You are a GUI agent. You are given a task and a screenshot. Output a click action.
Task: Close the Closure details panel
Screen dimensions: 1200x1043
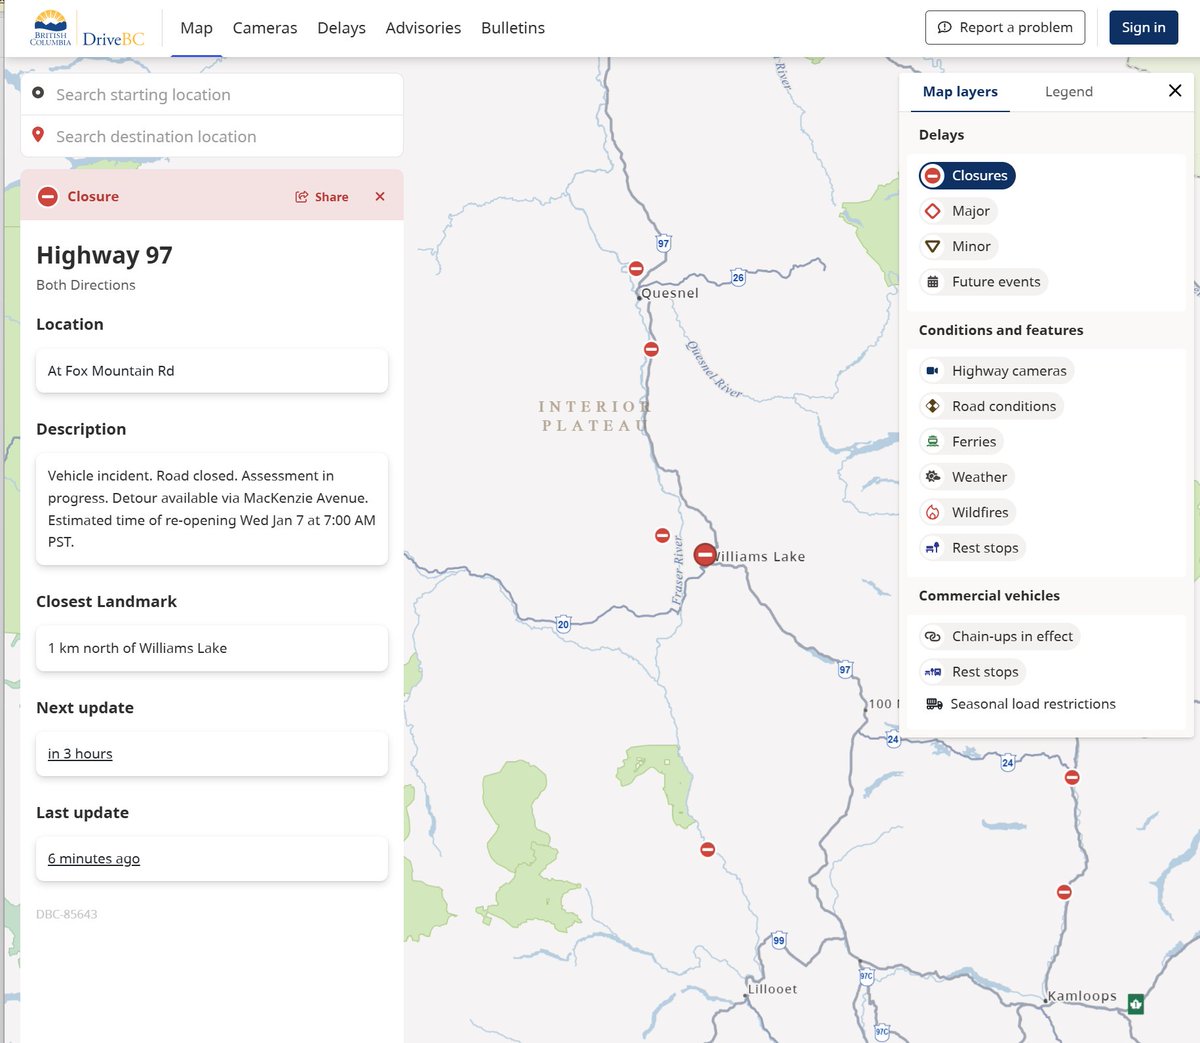click(x=380, y=197)
